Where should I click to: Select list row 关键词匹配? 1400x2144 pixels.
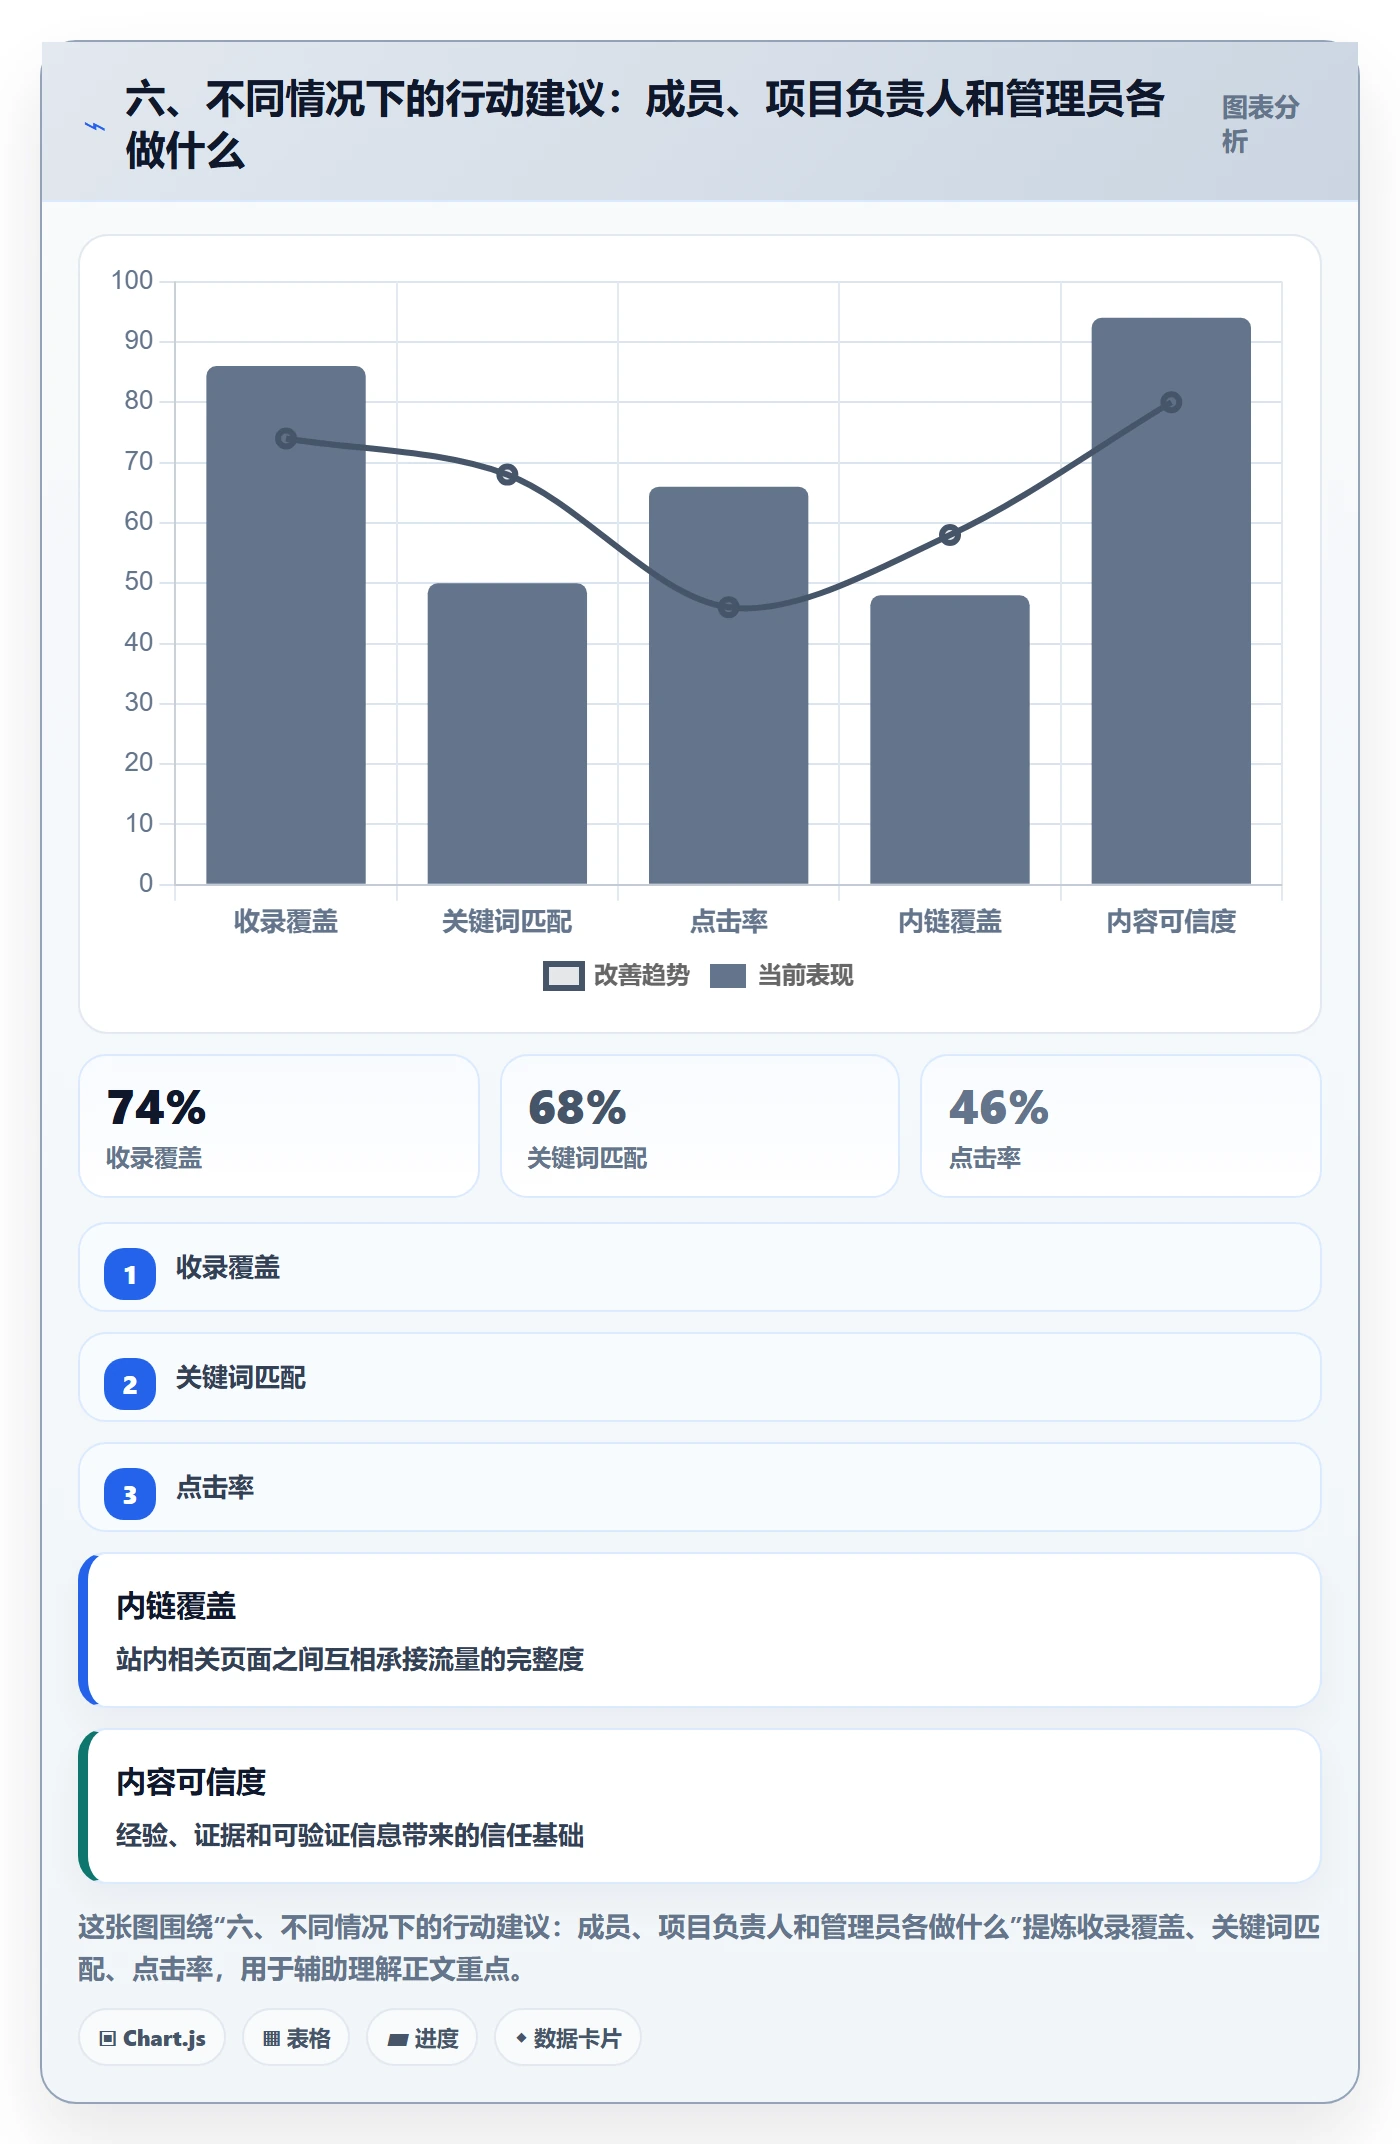[700, 1377]
